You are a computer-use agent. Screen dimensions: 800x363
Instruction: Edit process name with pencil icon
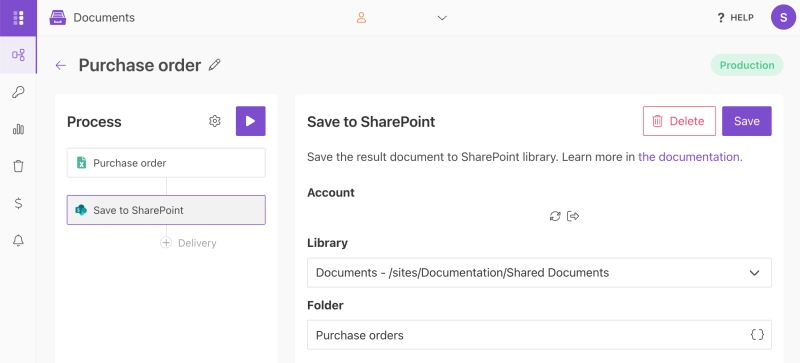tap(215, 65)
